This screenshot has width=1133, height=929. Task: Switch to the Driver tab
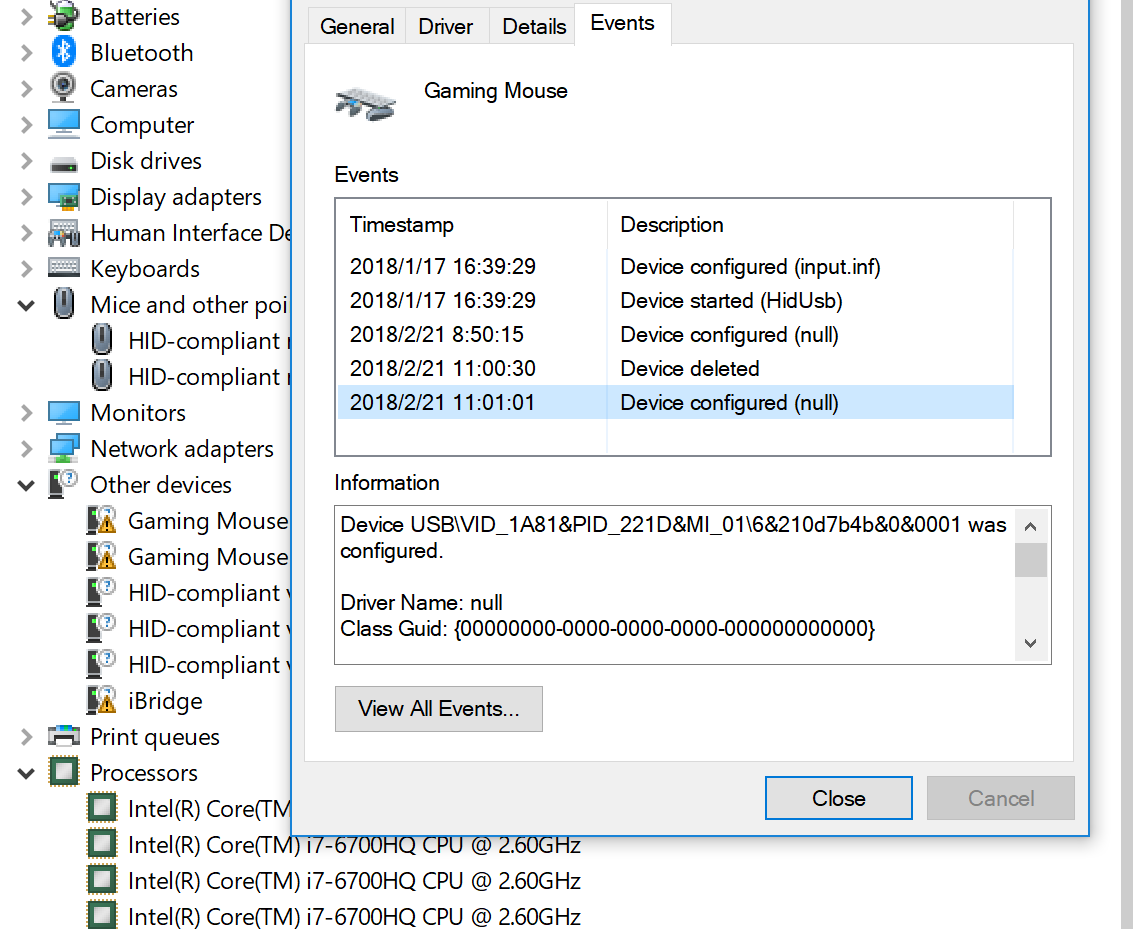pos(446,27)
